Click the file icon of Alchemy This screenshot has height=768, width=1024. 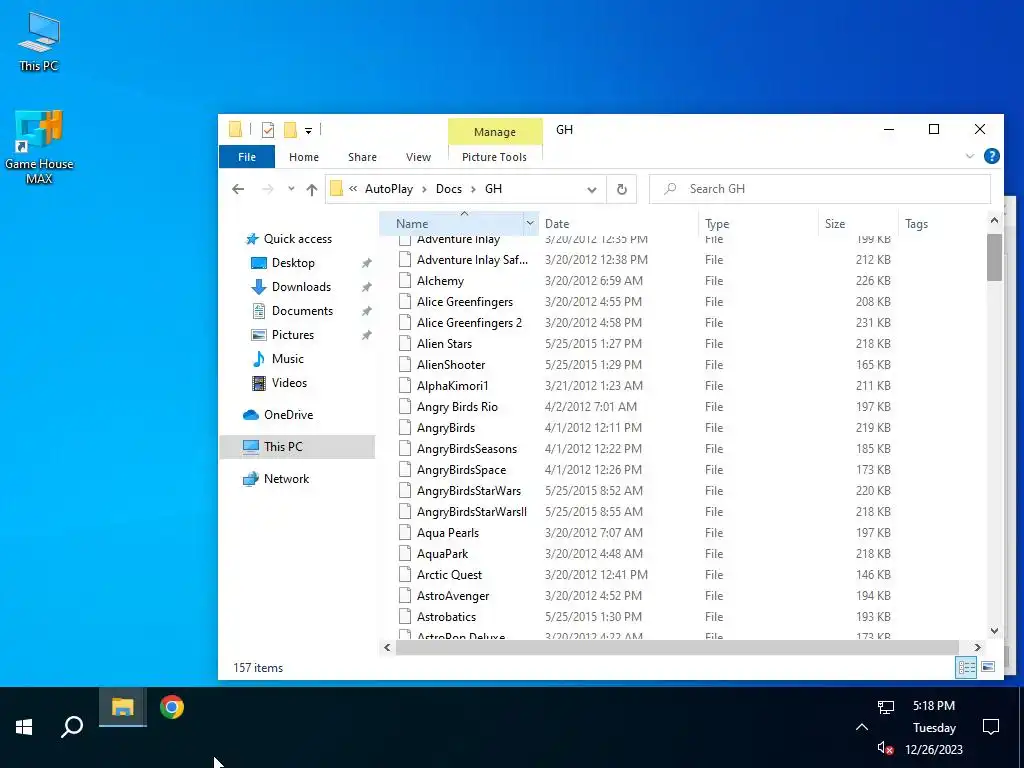pyautogui.click(x=405, y=281)
